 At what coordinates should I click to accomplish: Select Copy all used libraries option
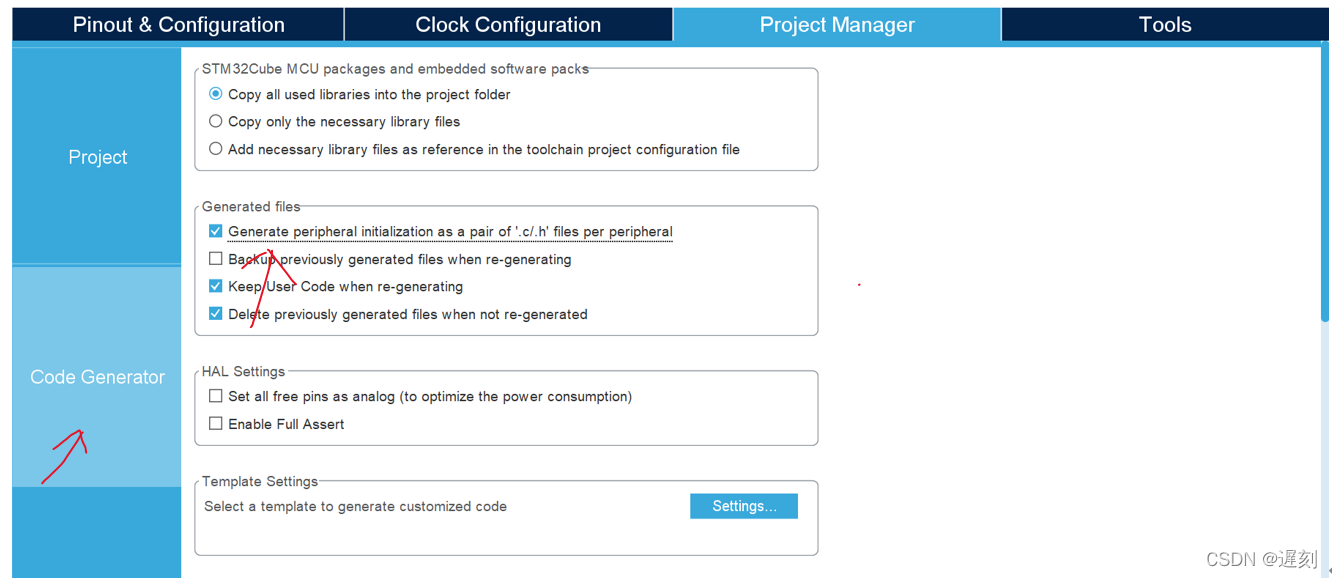215,94
